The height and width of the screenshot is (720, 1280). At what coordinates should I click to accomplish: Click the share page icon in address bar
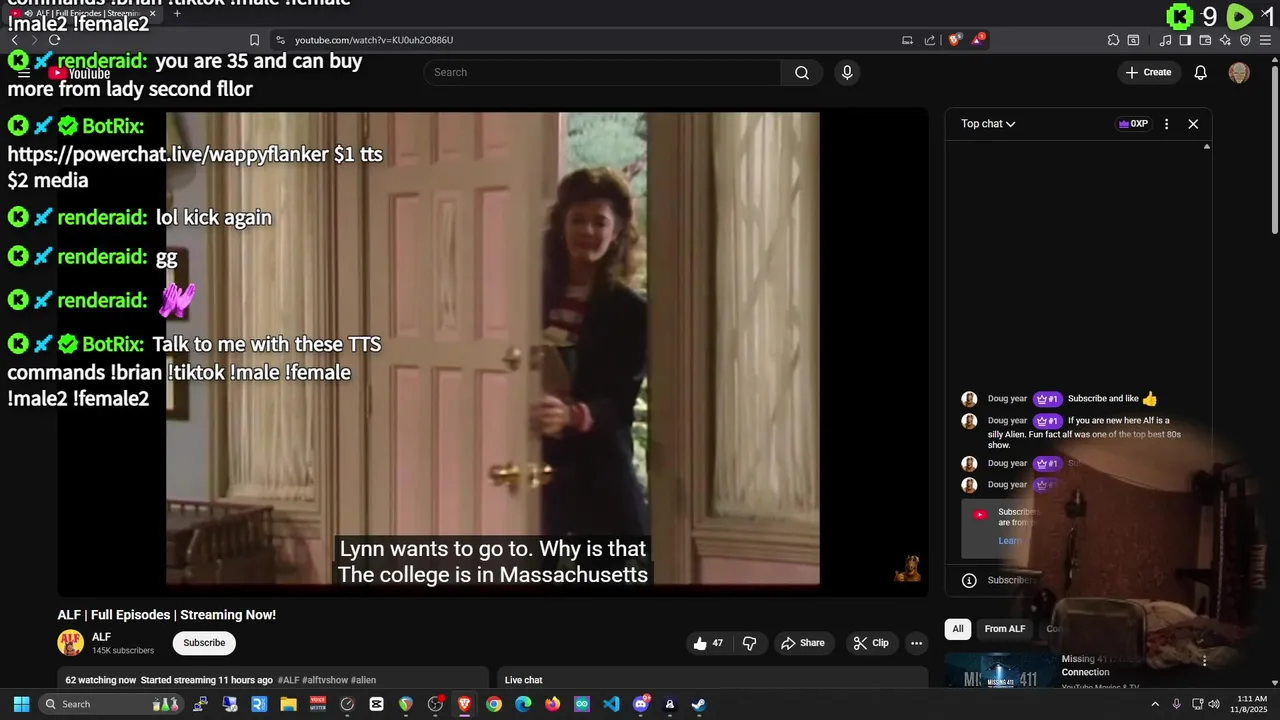click(x=930, y=40)
